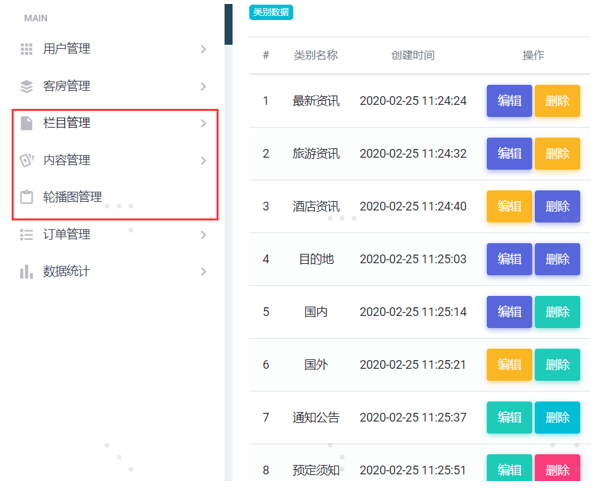
Task: Edit the 国外 category
Action: tap(509, 365)
